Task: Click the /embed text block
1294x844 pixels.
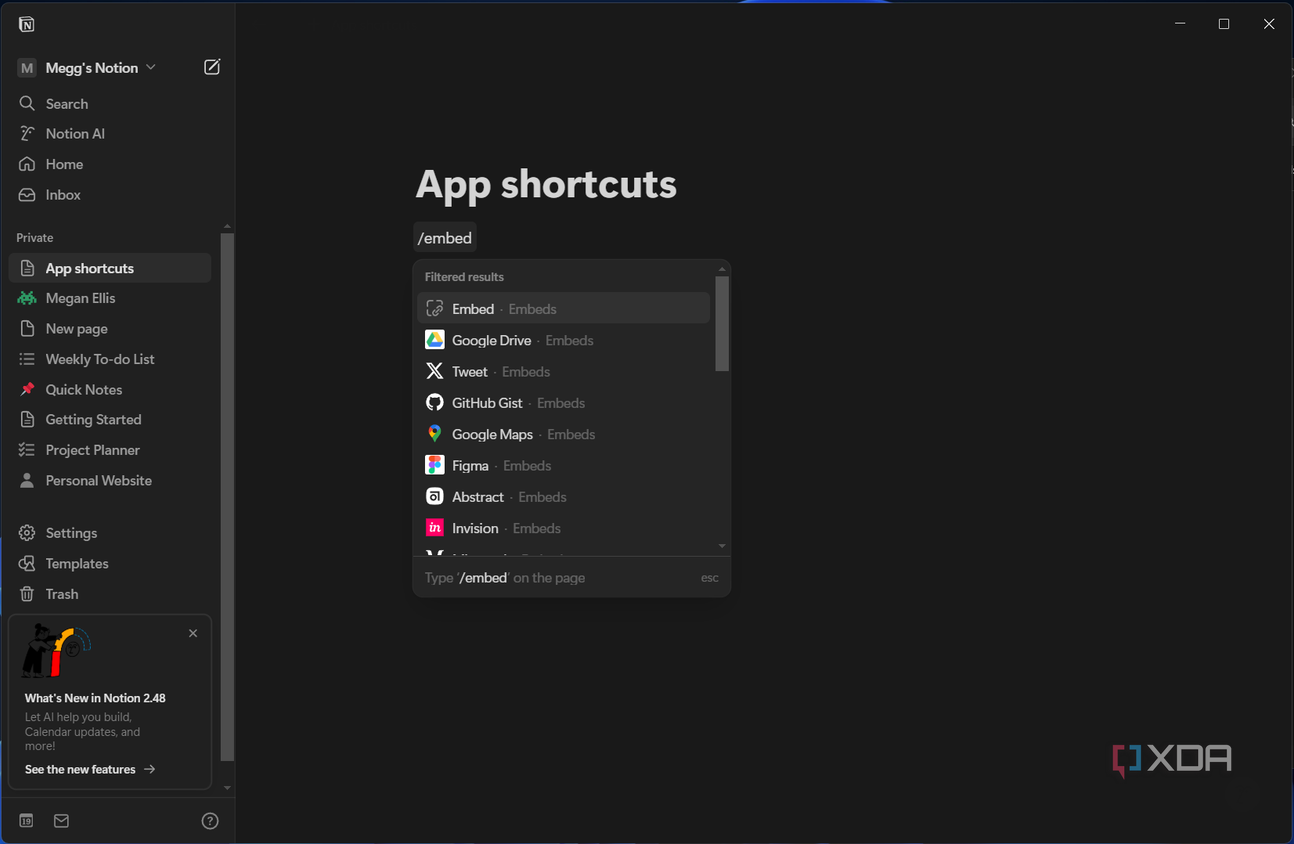Action: 445,238
